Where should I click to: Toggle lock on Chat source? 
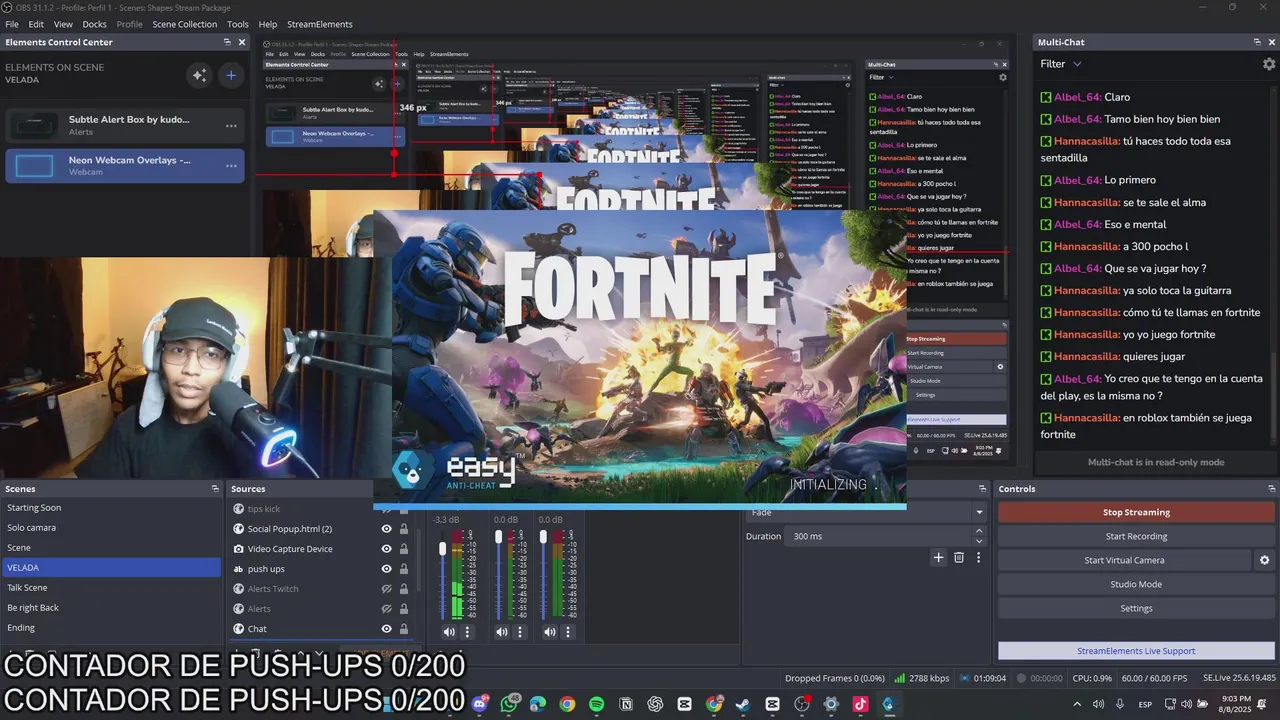[x=404, y=629]
